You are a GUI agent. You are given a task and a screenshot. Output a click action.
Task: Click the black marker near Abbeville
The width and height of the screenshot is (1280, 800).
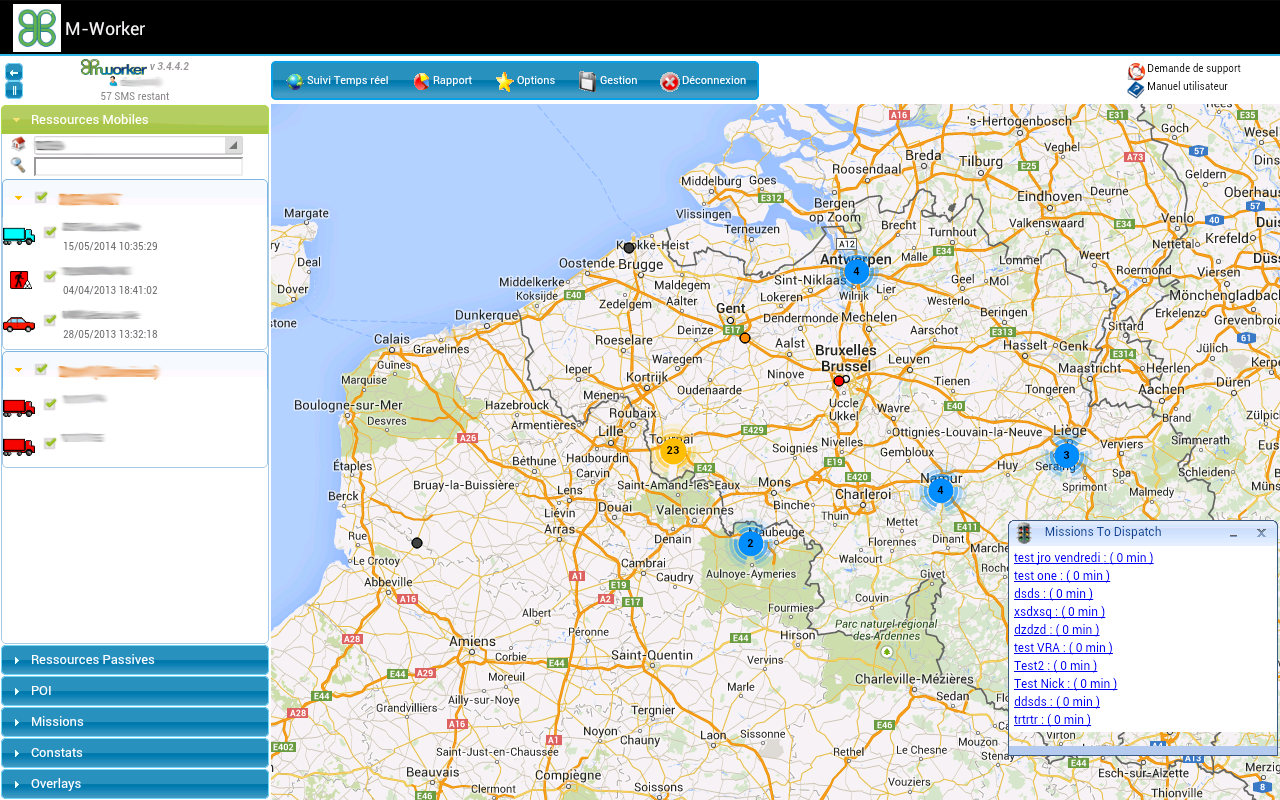(x=417, y=543)
